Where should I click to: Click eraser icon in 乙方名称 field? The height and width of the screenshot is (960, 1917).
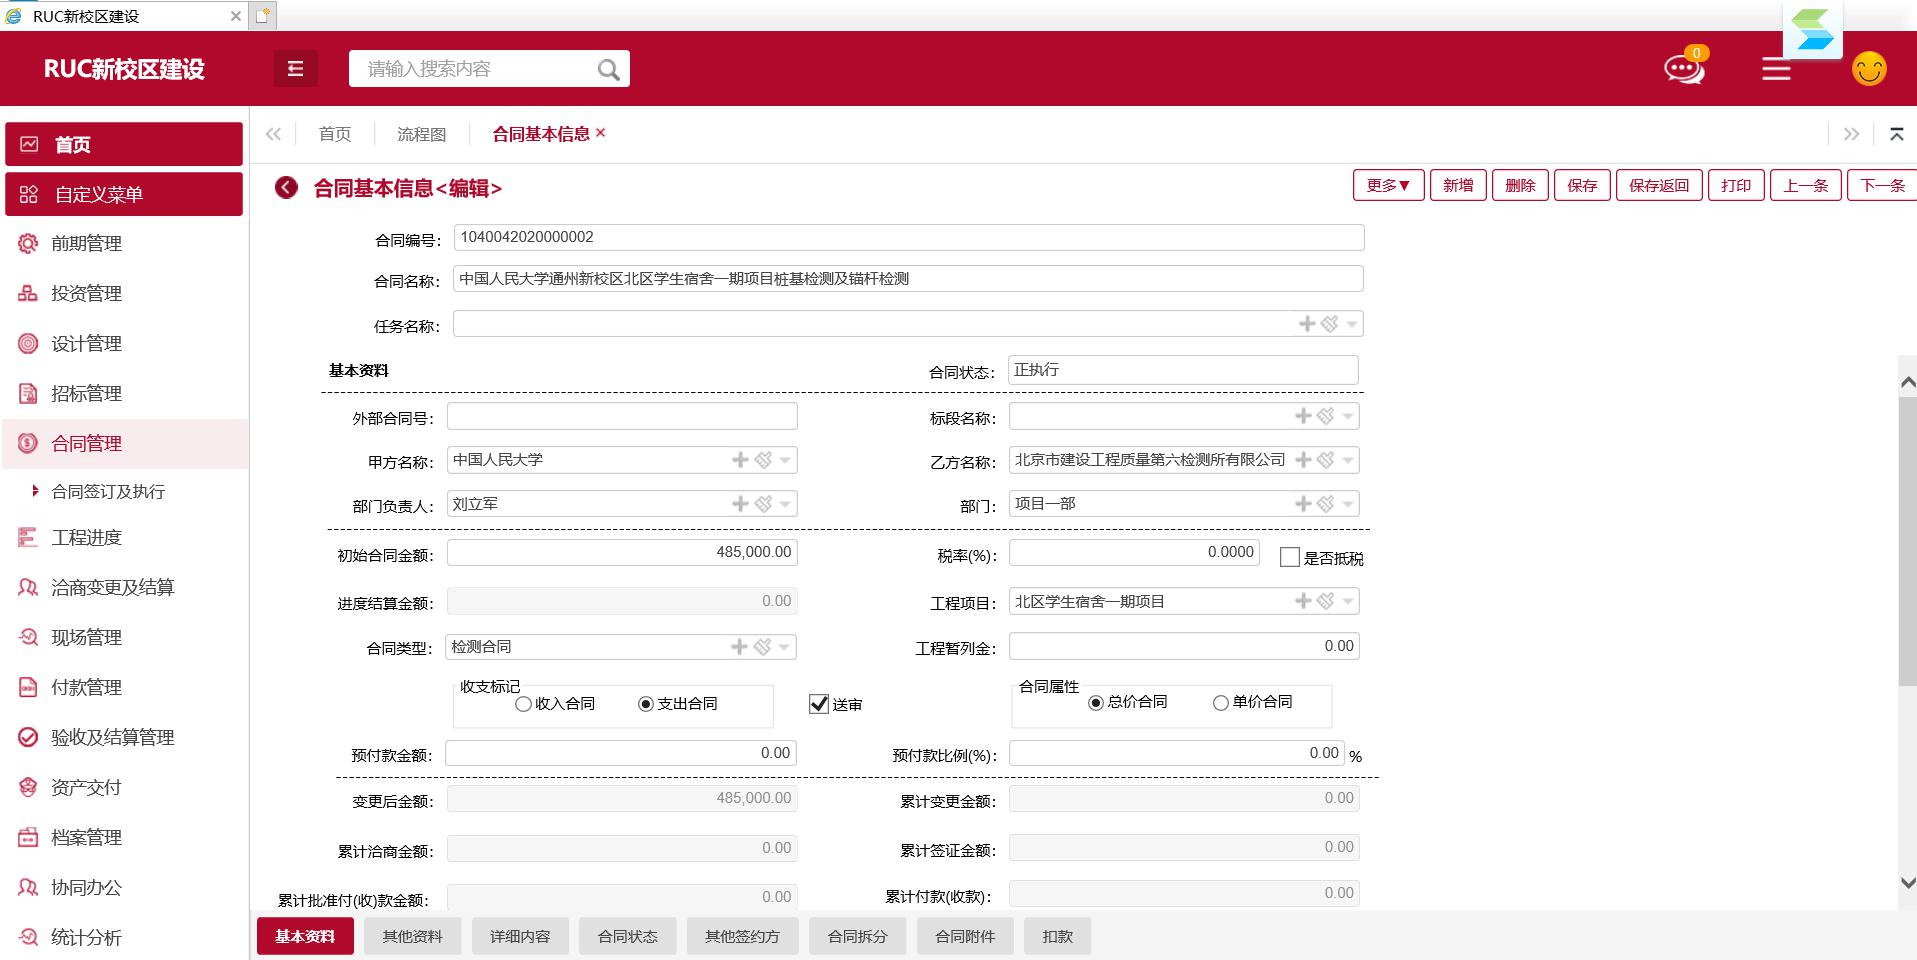pos(1326,460)
